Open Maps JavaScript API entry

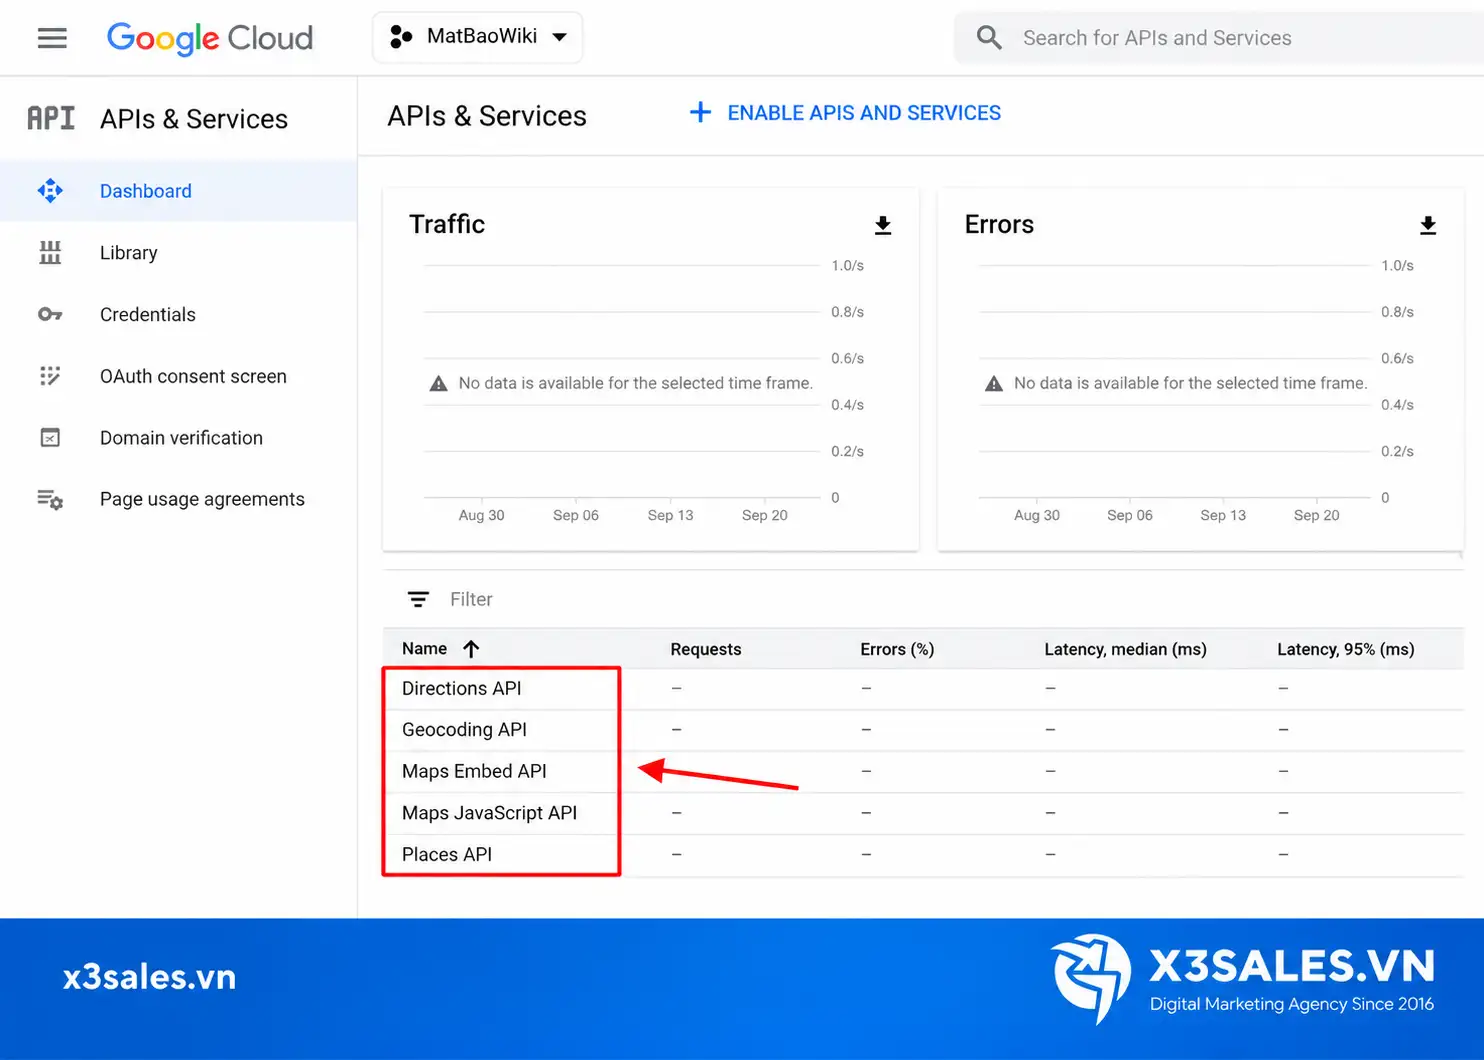click(489, 813)
